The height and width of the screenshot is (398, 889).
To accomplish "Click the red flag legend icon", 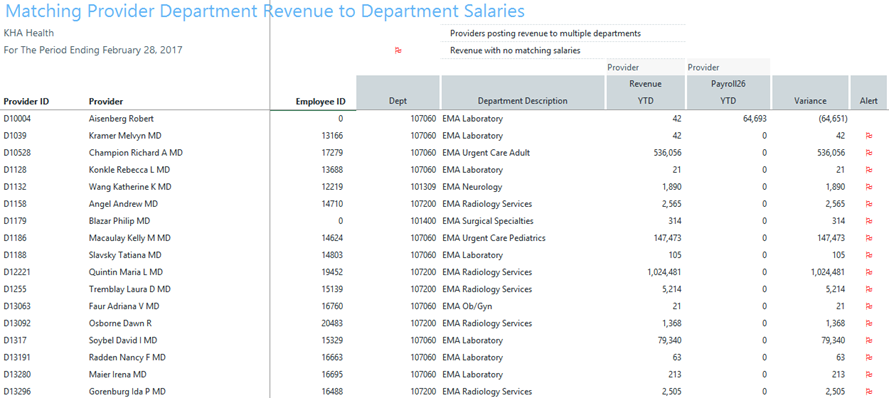I will click(x=398, y=50).
